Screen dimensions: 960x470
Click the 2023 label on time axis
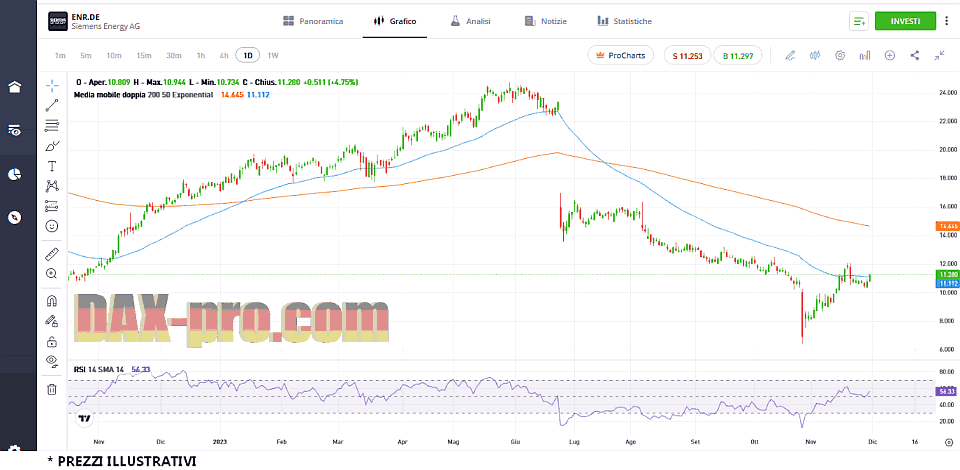pyautogui.click(x=220, y=440)
